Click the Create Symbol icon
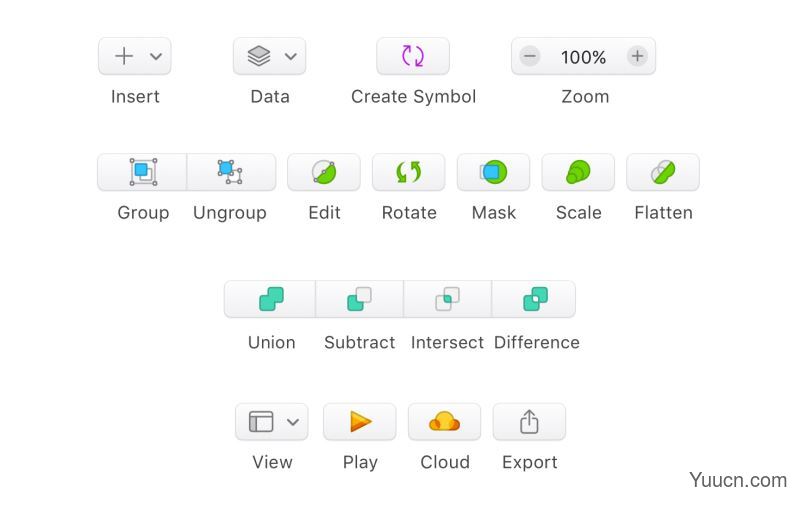The width and height of the screenshot is (800, 510). [413, 56]
